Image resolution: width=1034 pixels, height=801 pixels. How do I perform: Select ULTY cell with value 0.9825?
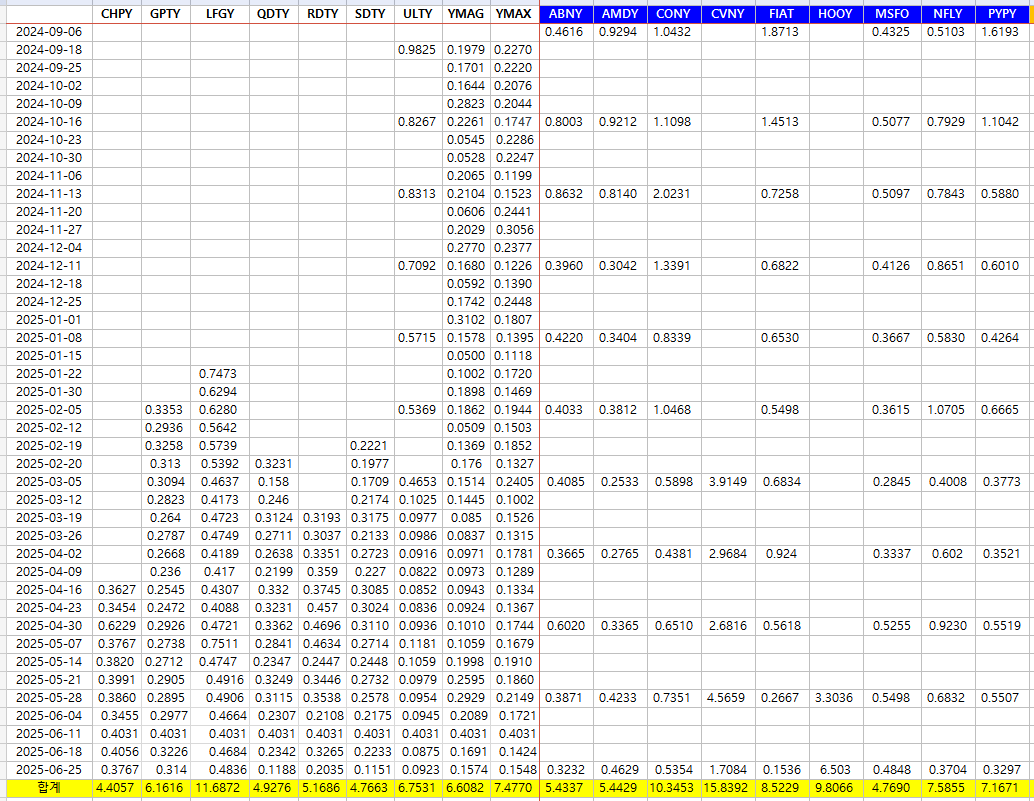418,50
